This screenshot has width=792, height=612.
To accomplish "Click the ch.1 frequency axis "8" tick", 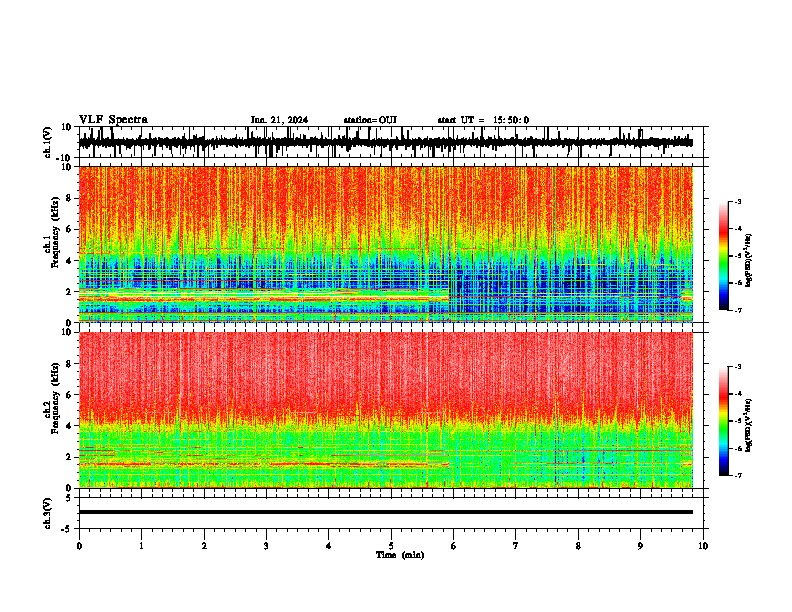I will click(69, 198).
